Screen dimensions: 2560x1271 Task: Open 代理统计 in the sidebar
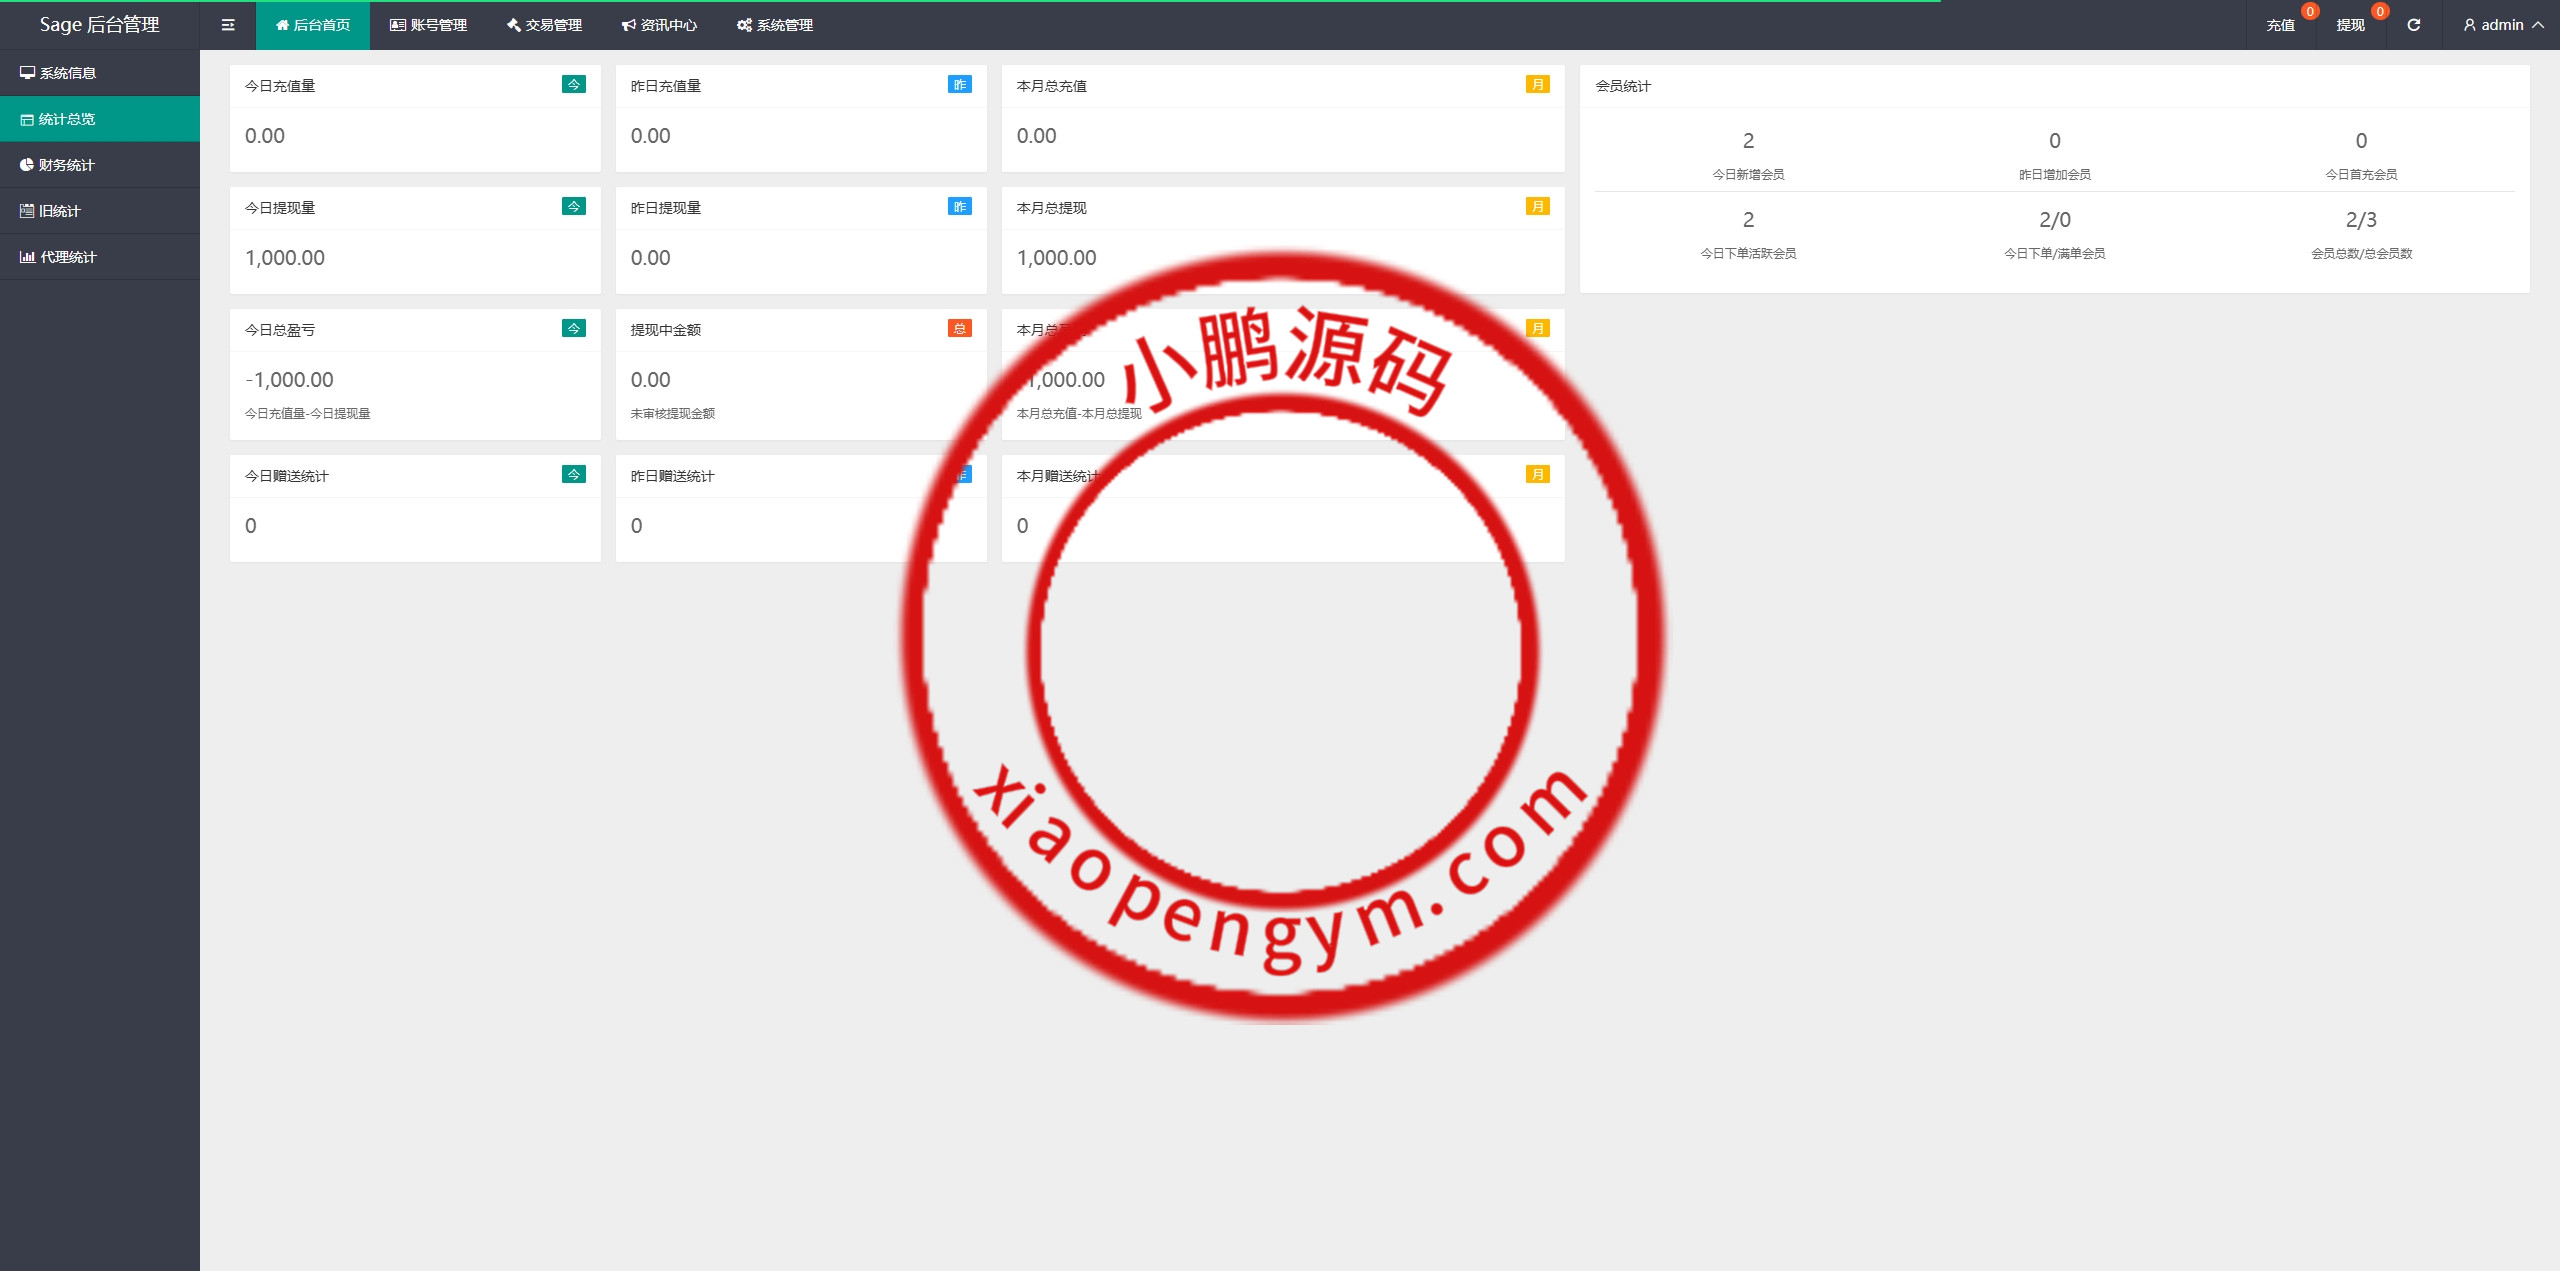(68, 257)
